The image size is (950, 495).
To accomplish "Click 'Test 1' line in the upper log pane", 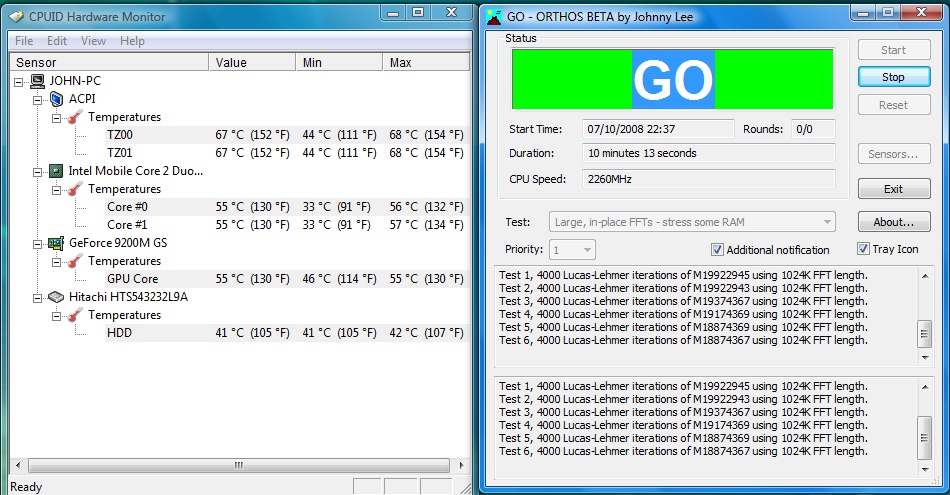I will point(683,275).
